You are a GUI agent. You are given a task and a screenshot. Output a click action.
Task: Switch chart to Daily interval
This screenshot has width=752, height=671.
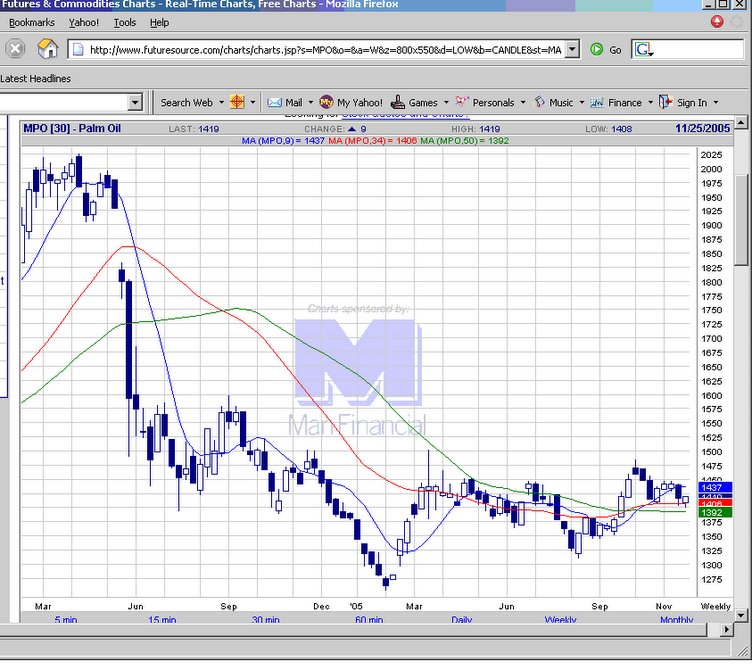(461, 619)
